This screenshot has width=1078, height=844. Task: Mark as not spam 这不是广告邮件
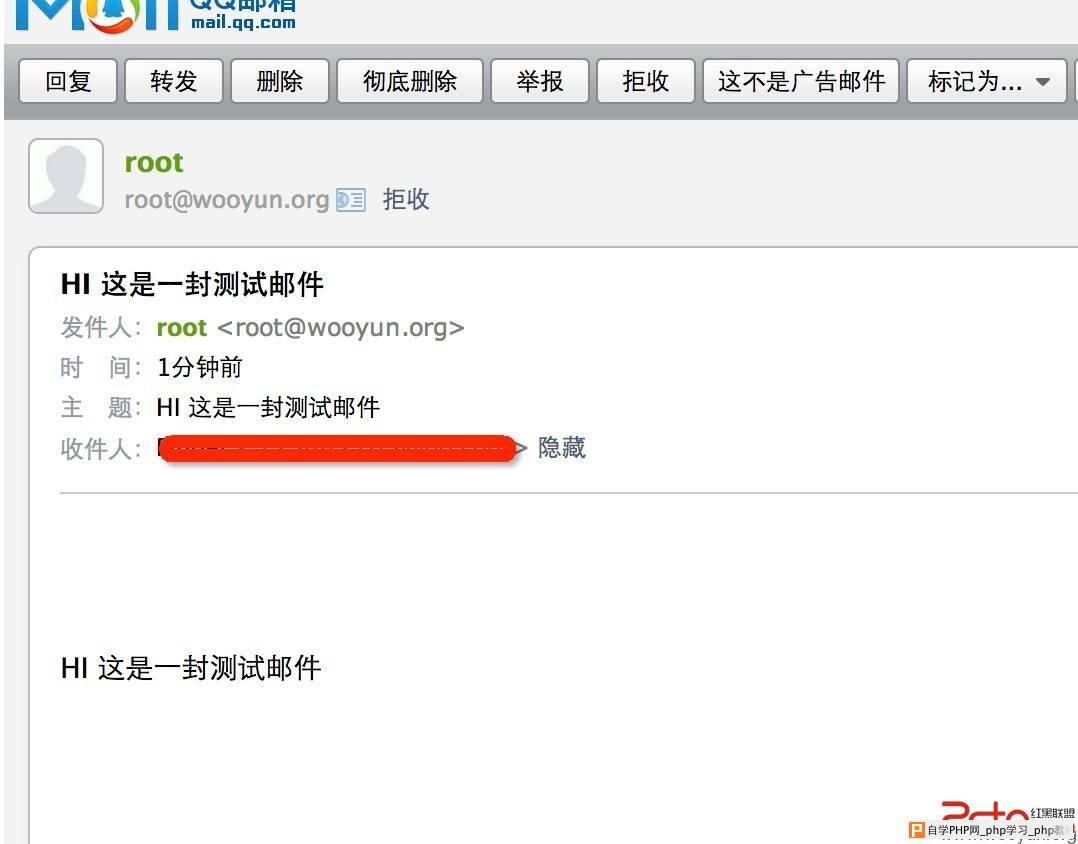tap(801, 81)
